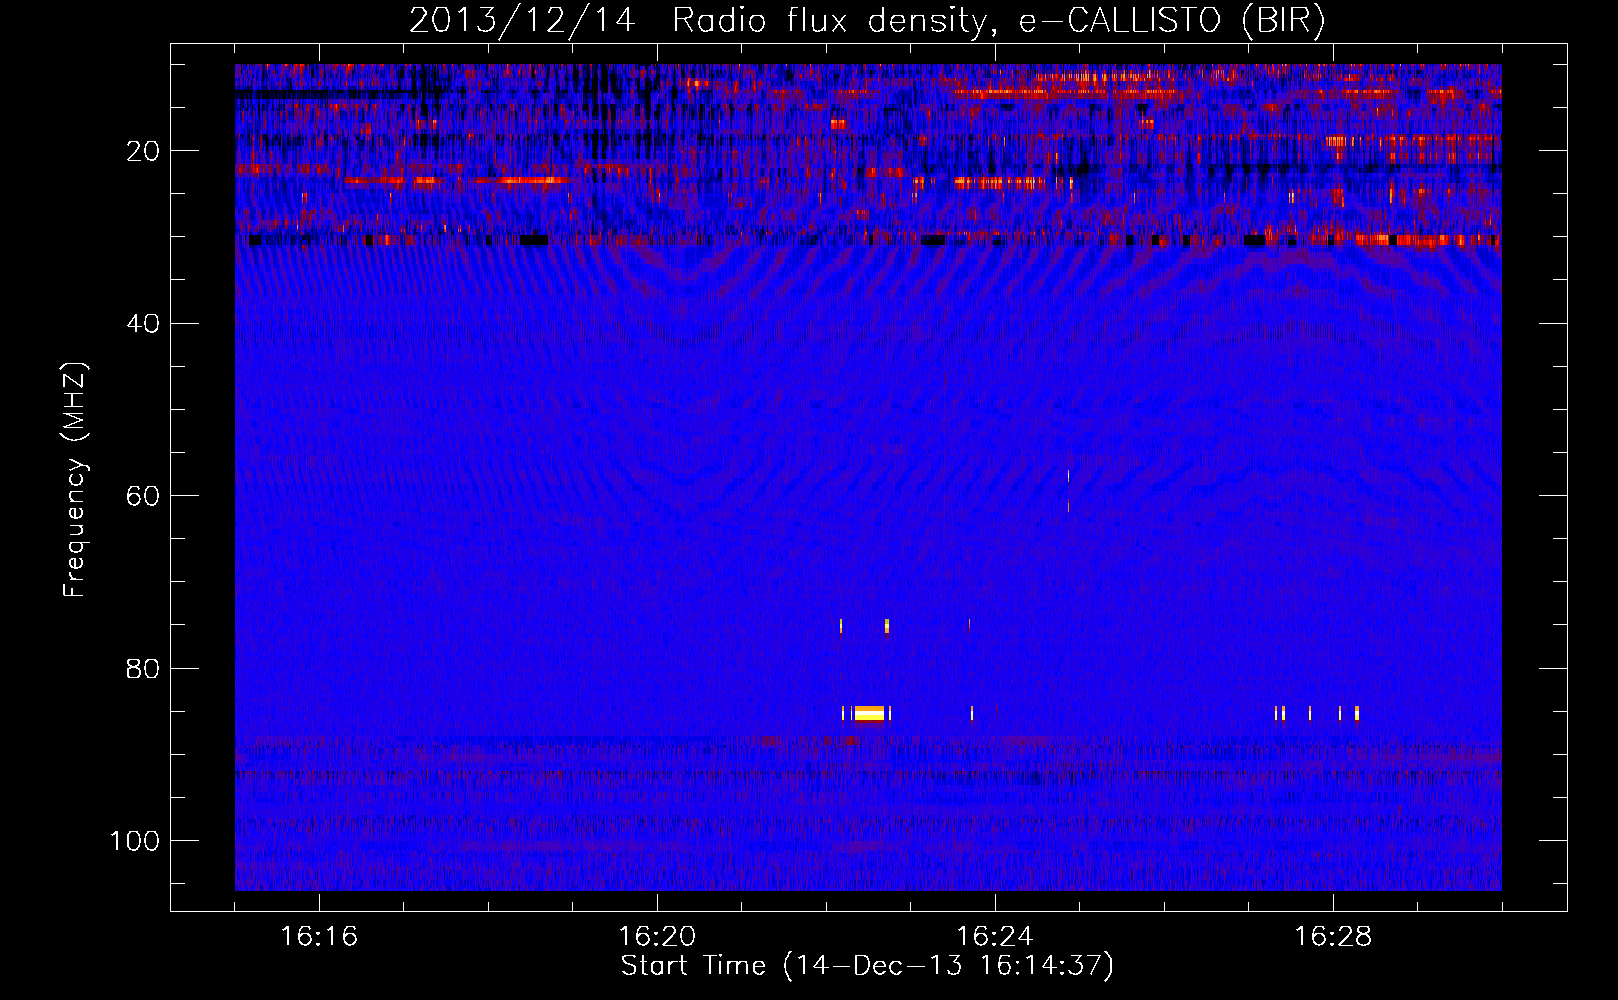Click the 'Start Time (14-Dec-13 16:14:37)' label
Screen dimensions: 1618x1000
coord(867,966)
